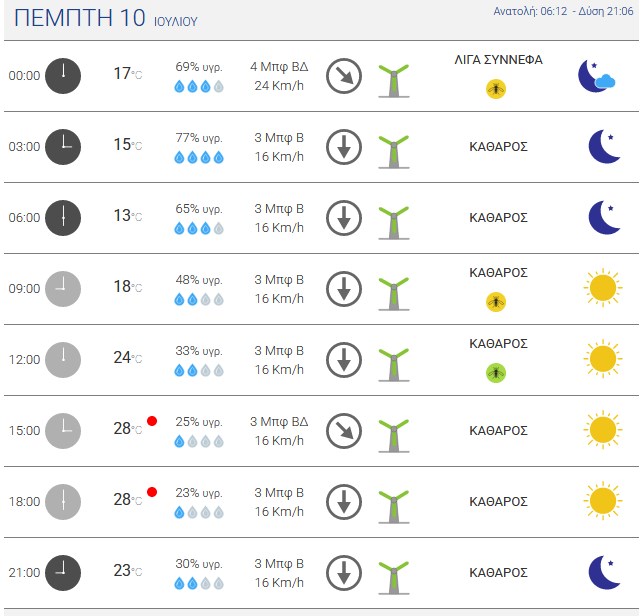
Task: Click the north wind arrow at 18:00
Action: [x=344, y=502]
